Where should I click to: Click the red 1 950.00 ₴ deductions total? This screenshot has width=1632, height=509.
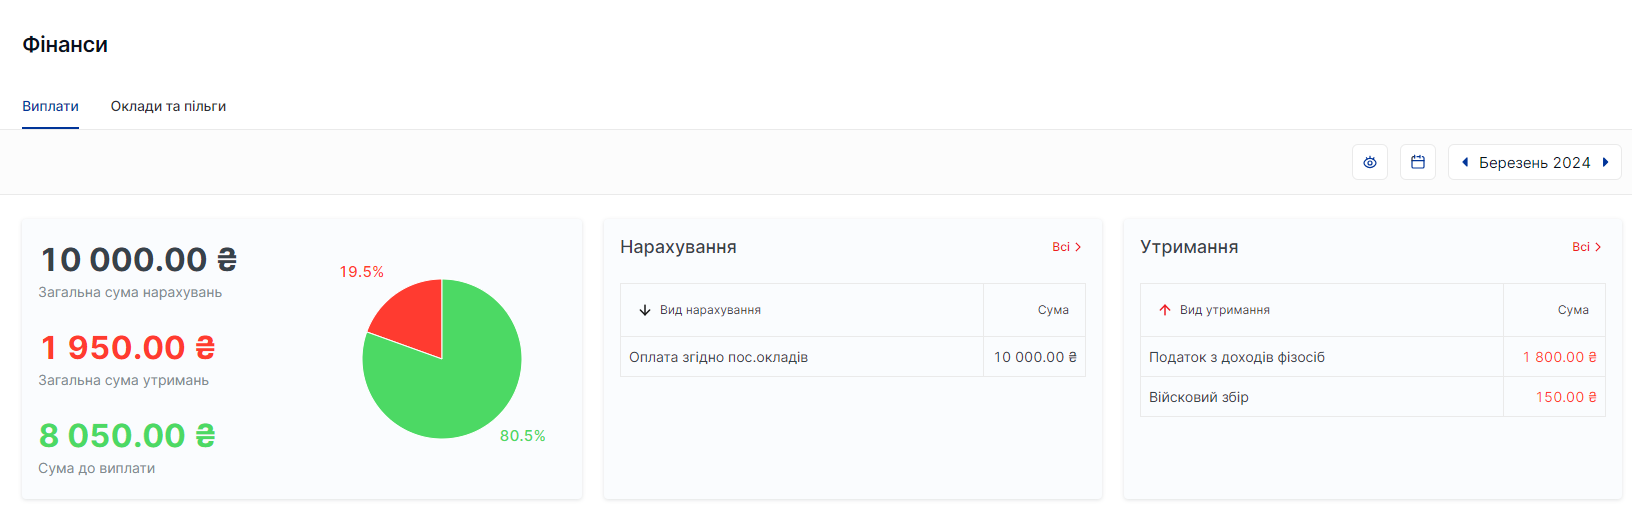[x=127, y=348]
